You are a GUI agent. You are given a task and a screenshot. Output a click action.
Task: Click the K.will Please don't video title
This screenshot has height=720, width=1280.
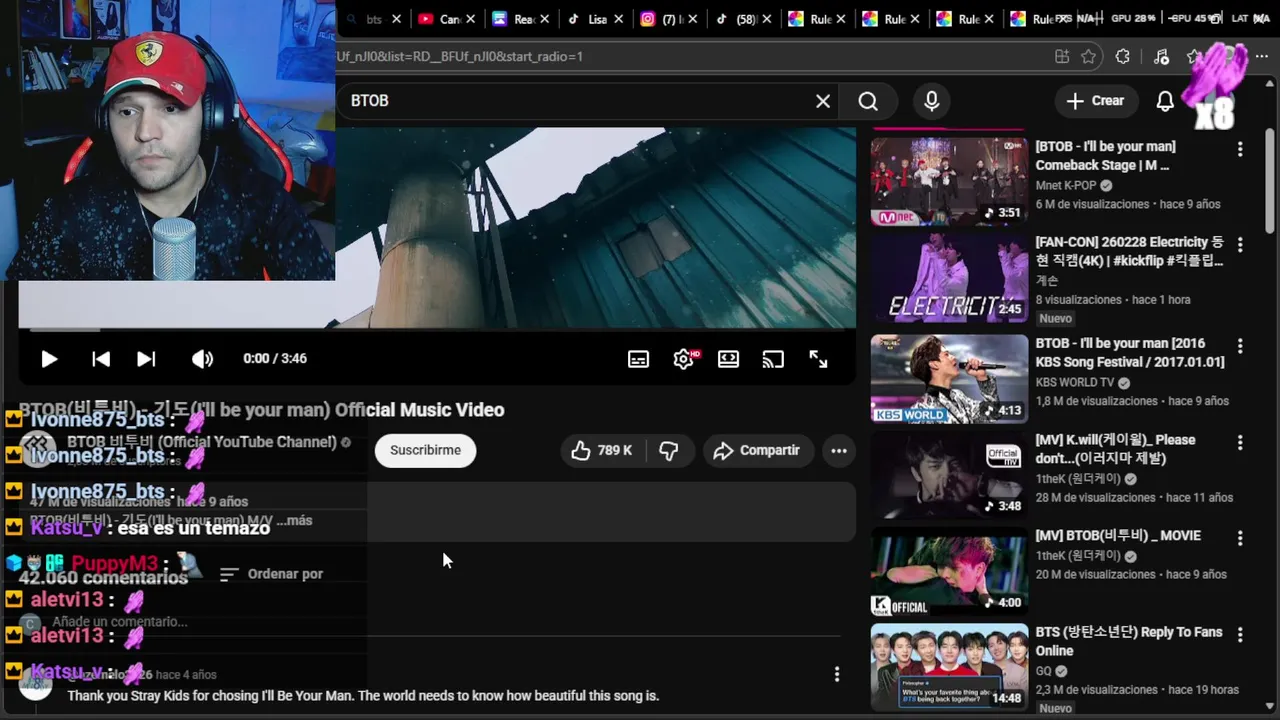(1115, 449)
